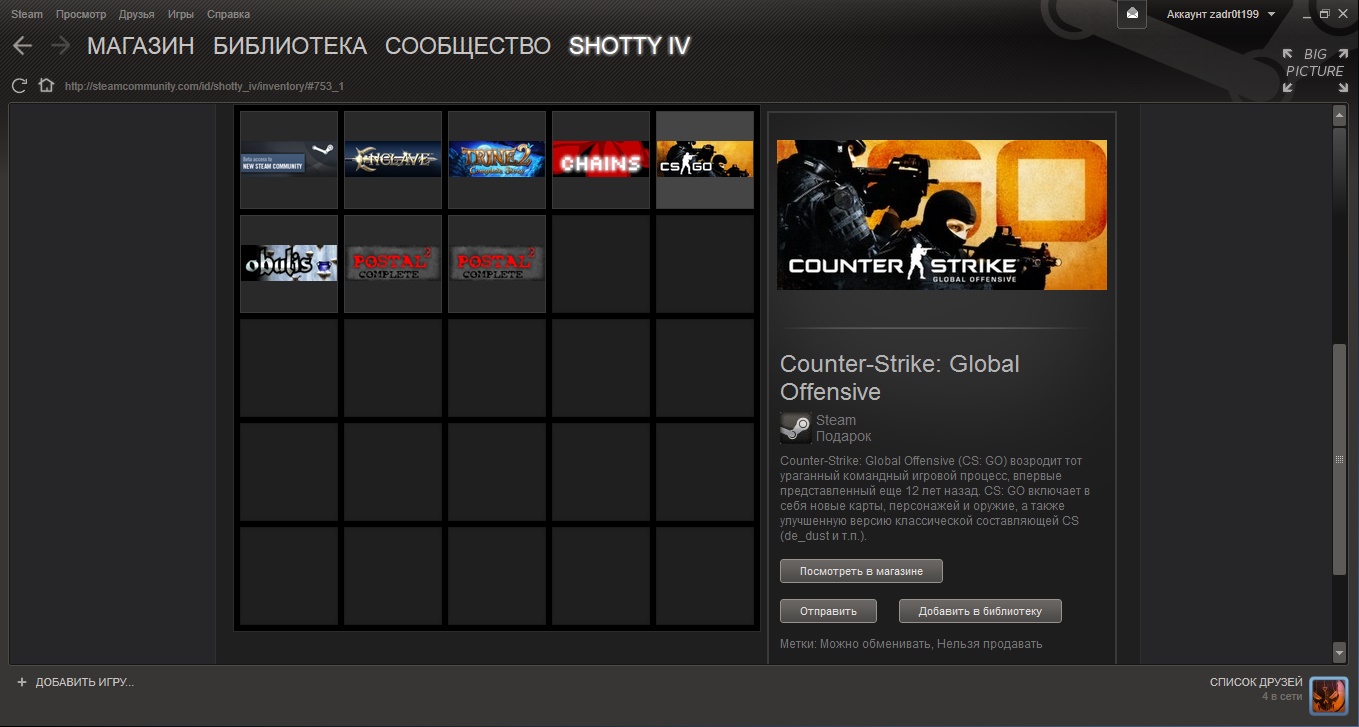Open the Steam menu

(x=27, y=14)
